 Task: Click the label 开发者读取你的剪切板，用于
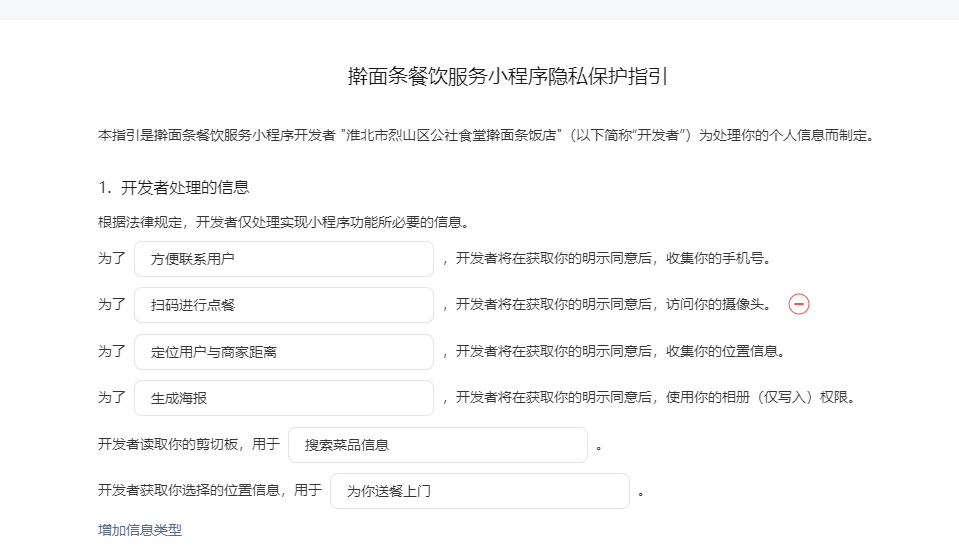[x=189, y=444]
